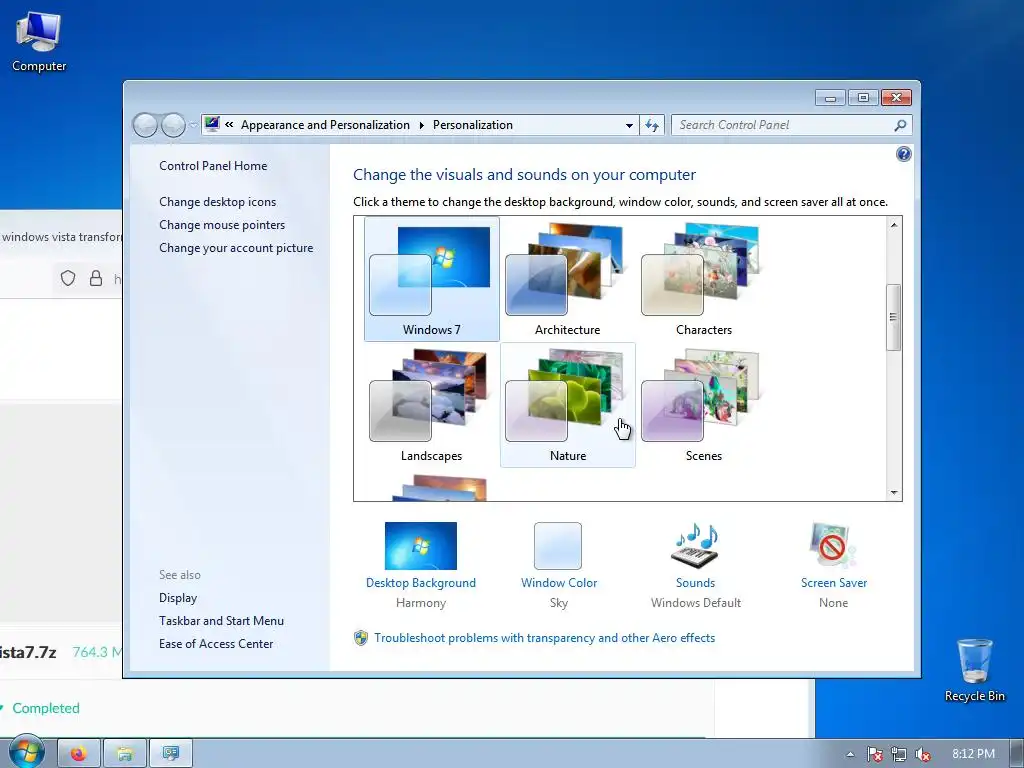Screen dimensions: 1024x768
Task: Open the recent pages dropdown arrow
Action: point(194,125)
